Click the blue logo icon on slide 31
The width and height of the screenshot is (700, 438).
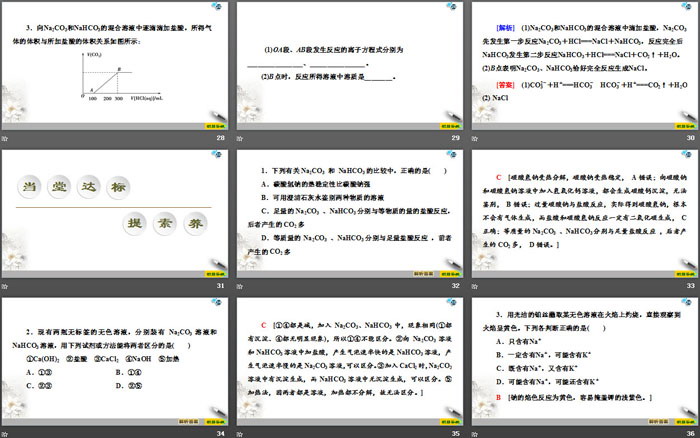point(217,154)
